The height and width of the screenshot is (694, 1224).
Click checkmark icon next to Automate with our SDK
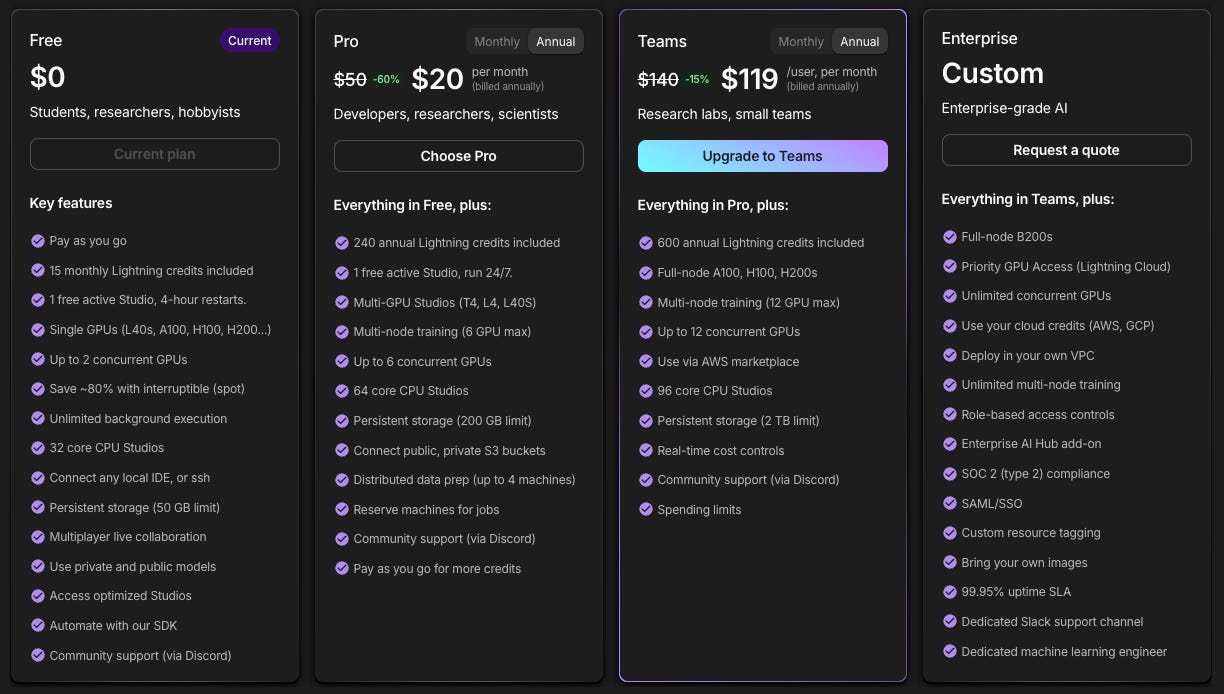point(38,626)
